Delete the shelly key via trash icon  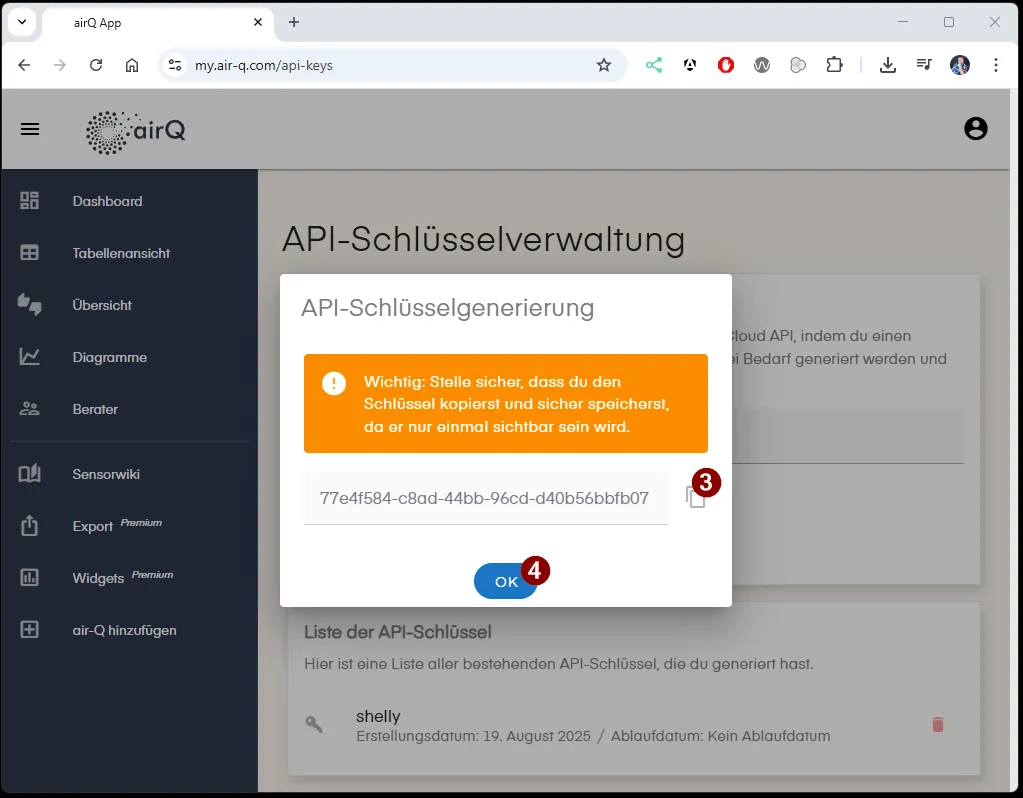tap(937, 725)
